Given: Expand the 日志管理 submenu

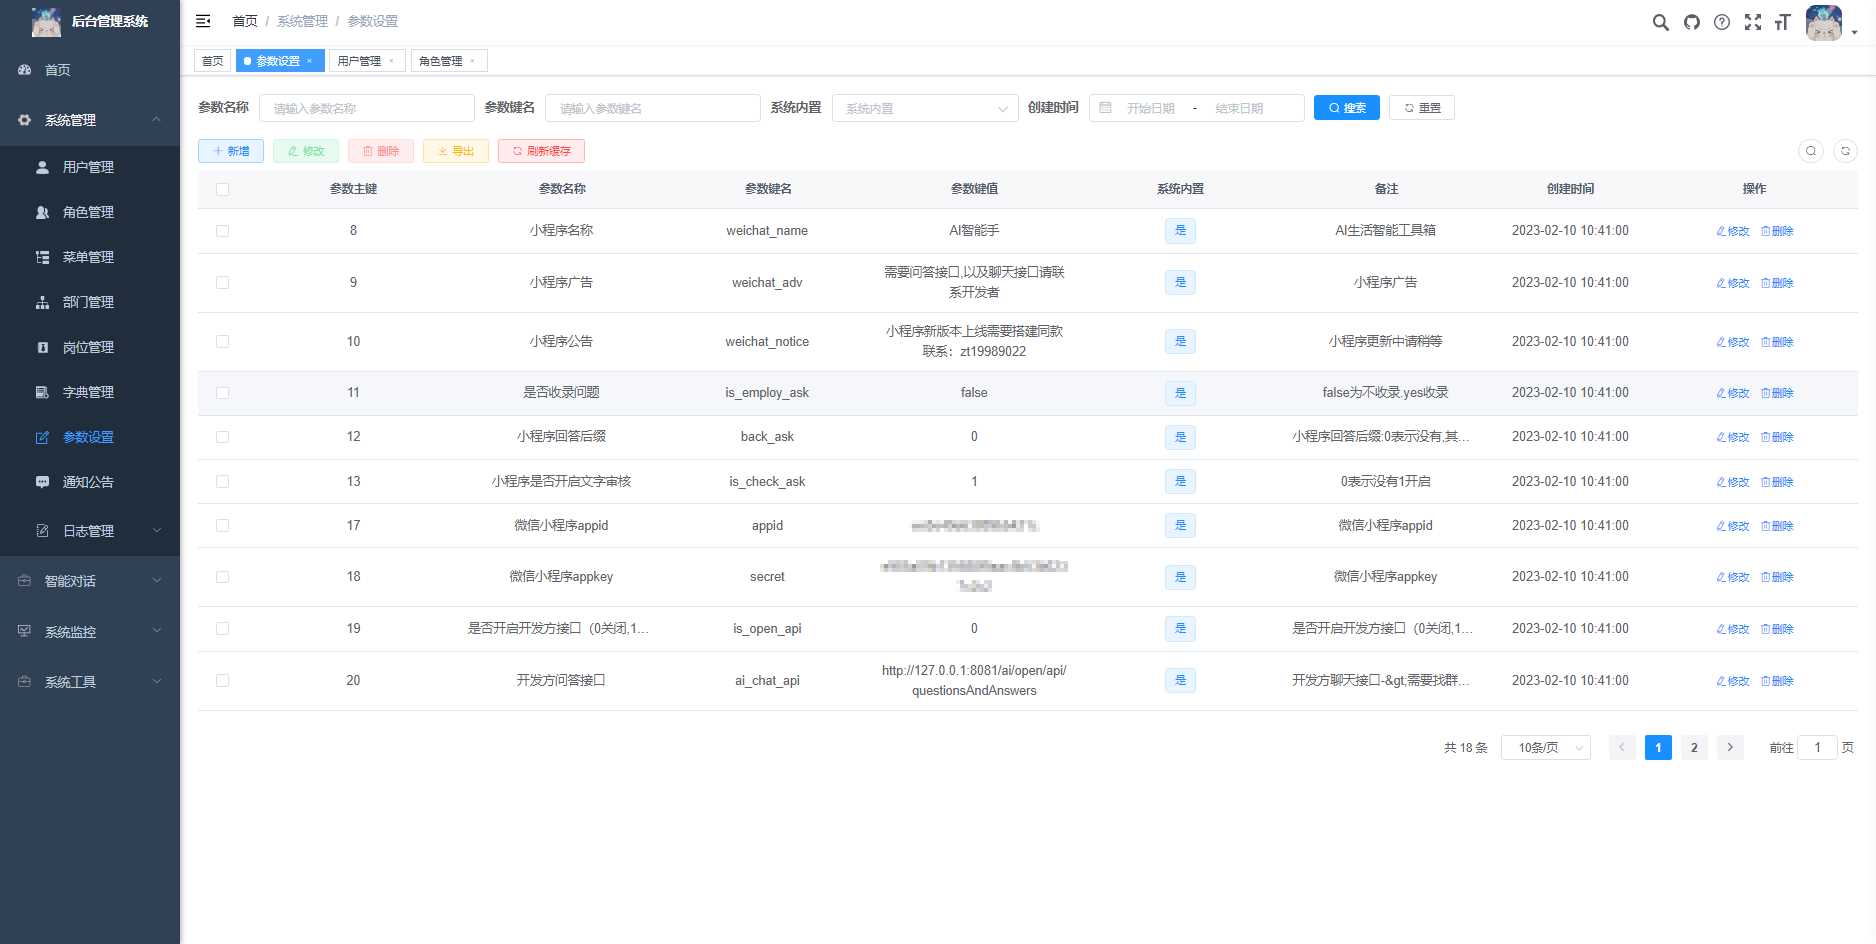Looking at the screenshot, I should 90,531.
